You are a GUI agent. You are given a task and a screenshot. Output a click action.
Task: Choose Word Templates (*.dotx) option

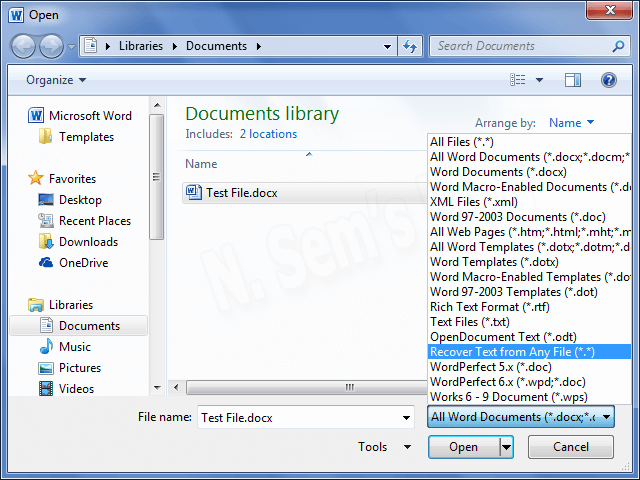pyautogui.click(x=529, y=262)
